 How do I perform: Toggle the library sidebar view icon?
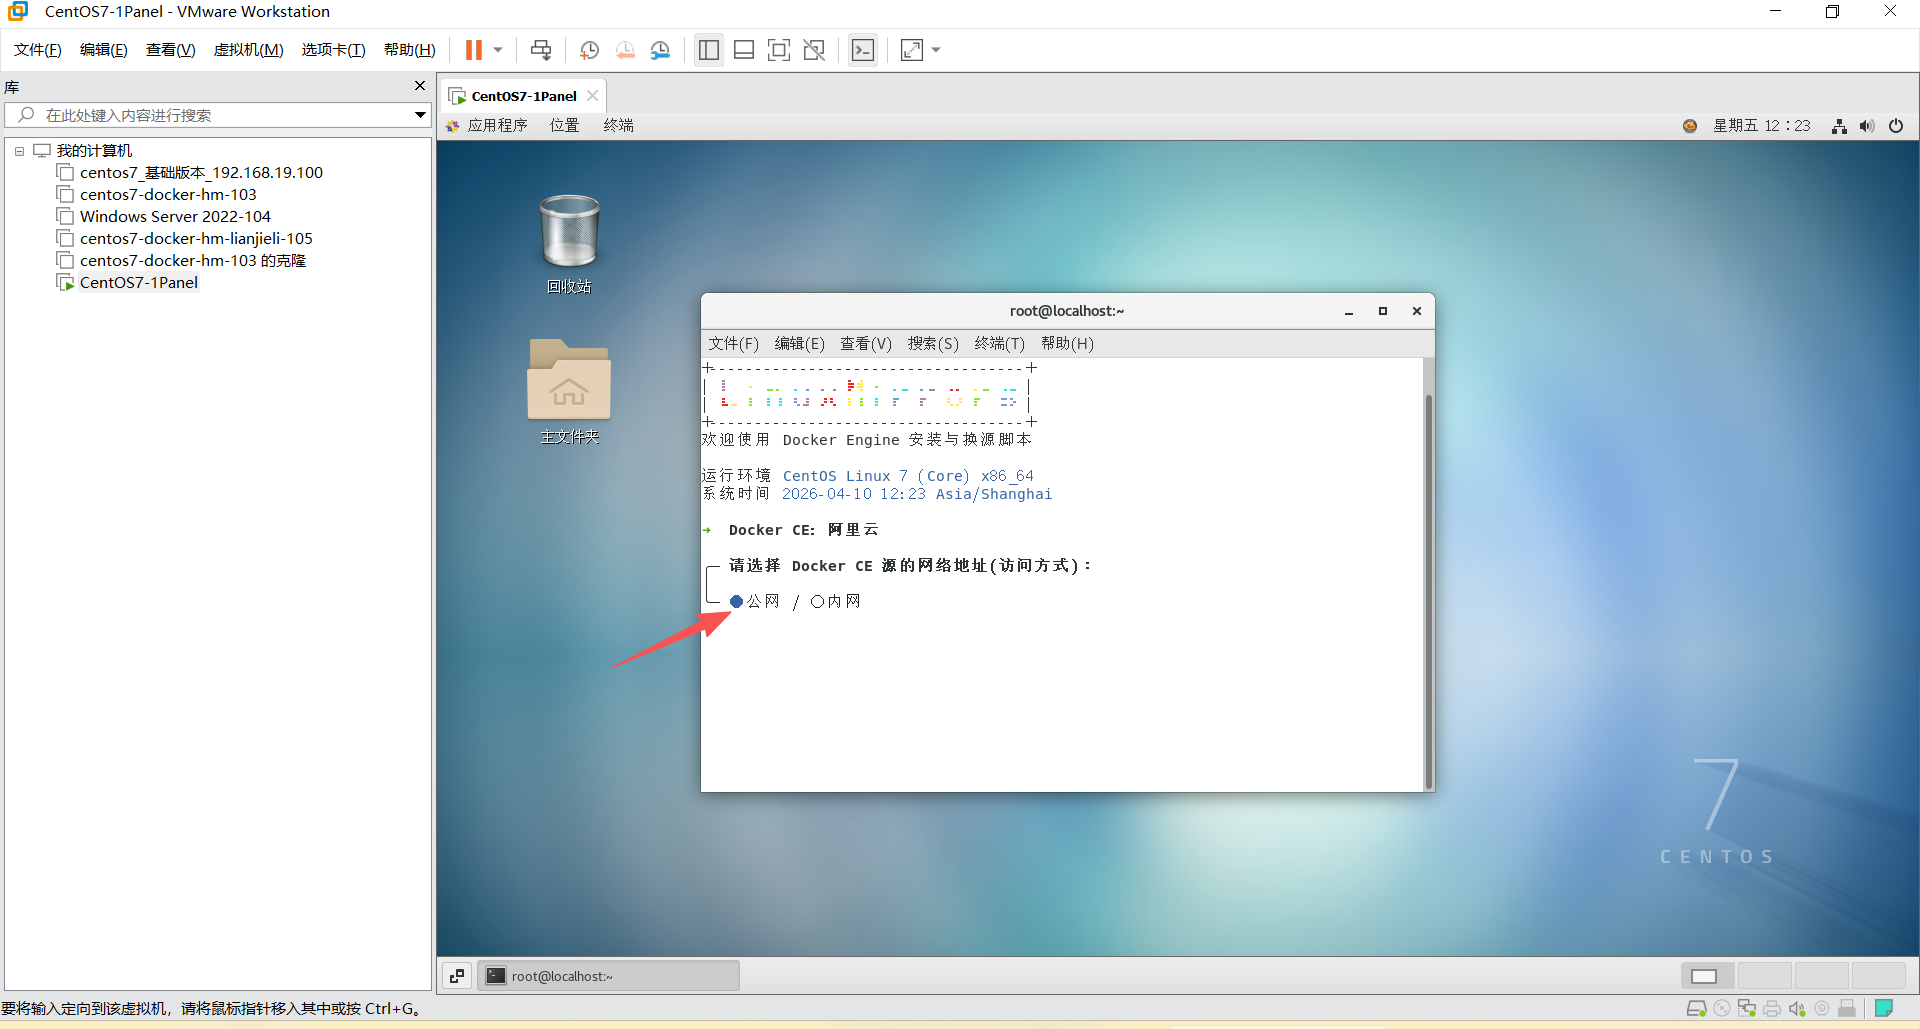[709, 50]
